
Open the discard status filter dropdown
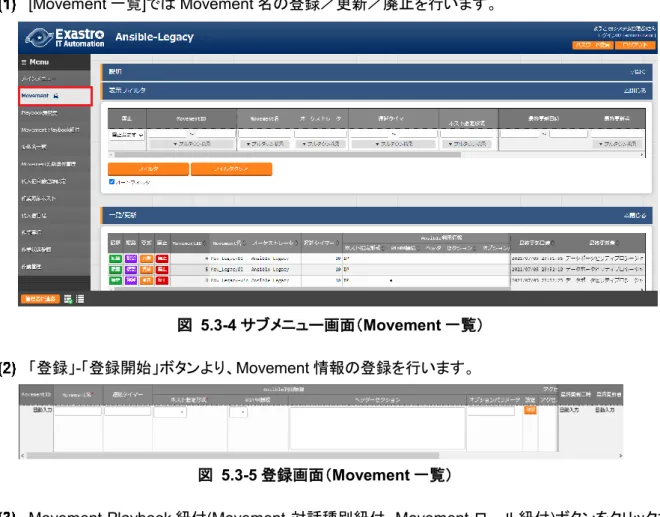click(127, 135)
